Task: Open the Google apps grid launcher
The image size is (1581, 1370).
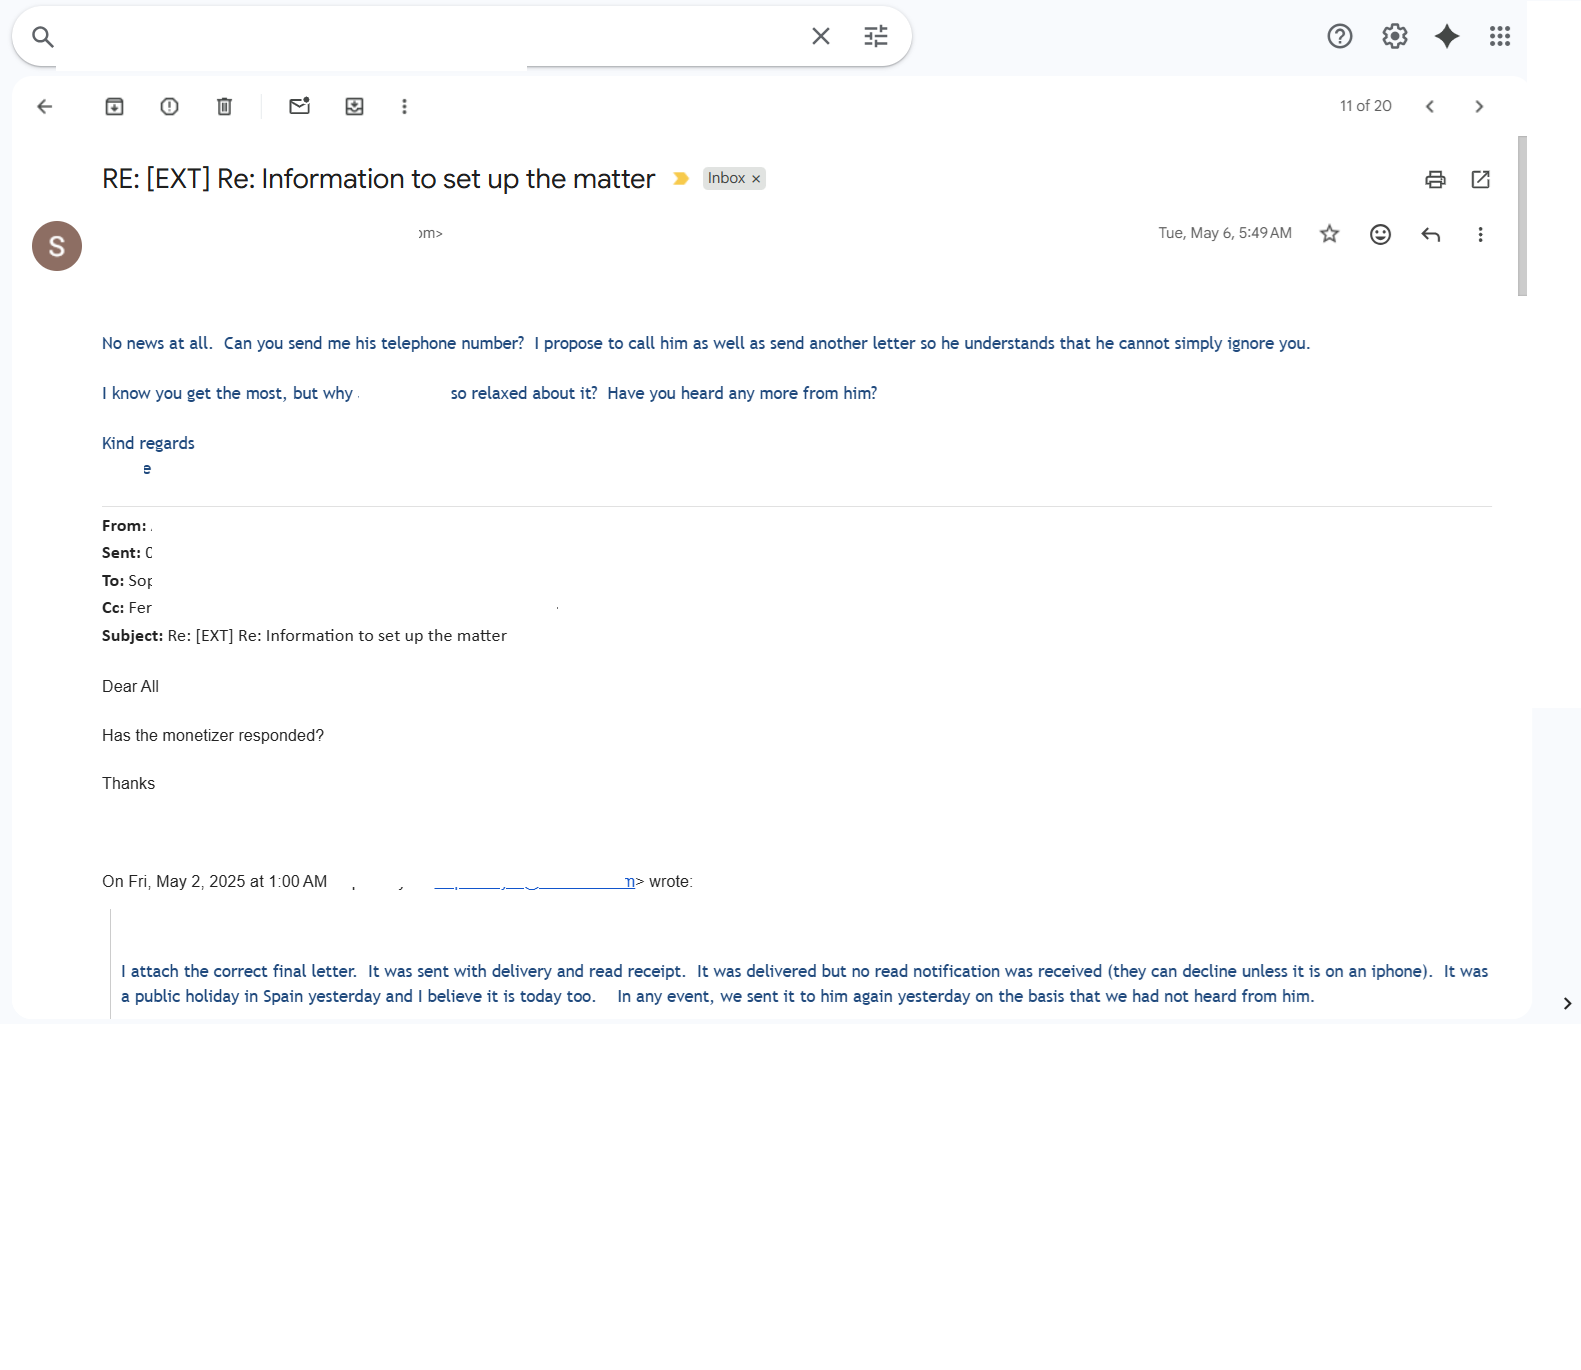Action: [x=1499, y=37]
